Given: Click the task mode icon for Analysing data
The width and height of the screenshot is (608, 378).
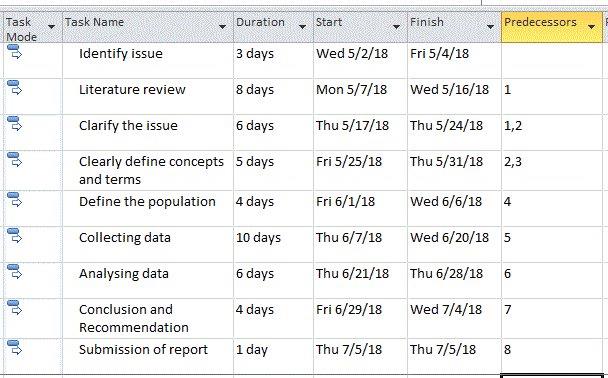Looking at the screenshot, I should click(15, 272).
